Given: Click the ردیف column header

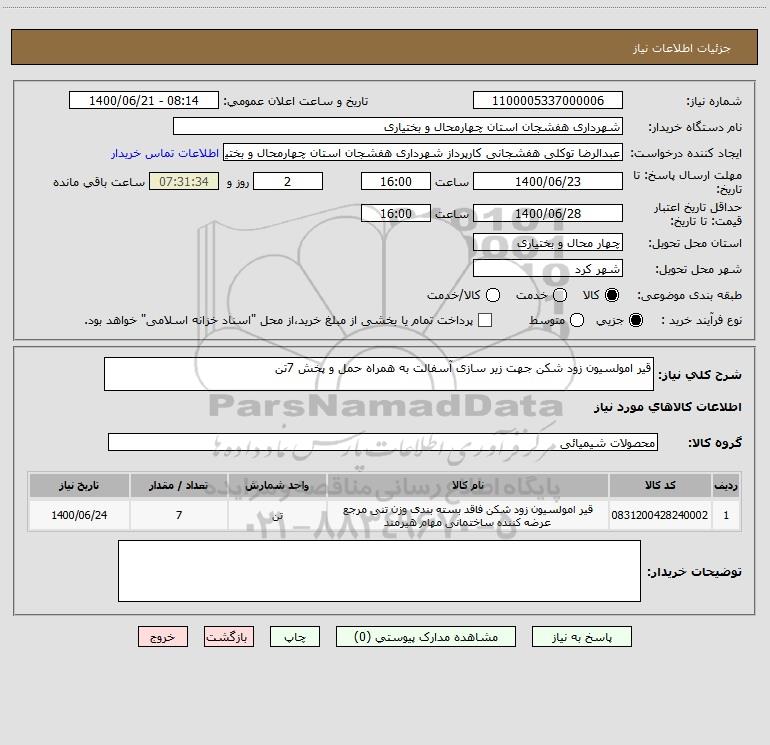Looking at the screenshot, I should (x=726, y=485).
